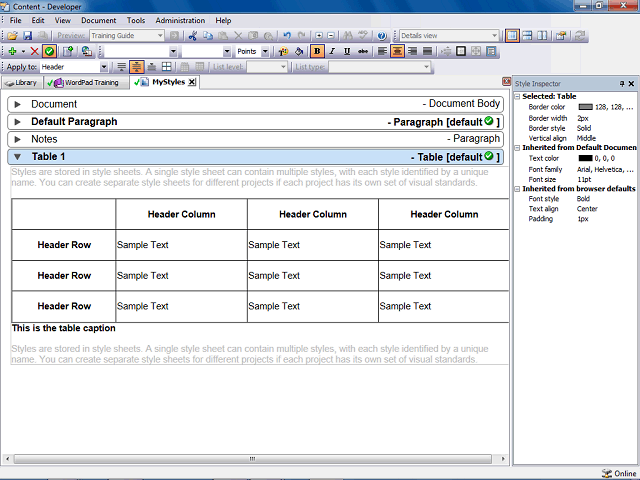Copy selection using the toolbar icon
640x480 pixels.
[208, 36]
